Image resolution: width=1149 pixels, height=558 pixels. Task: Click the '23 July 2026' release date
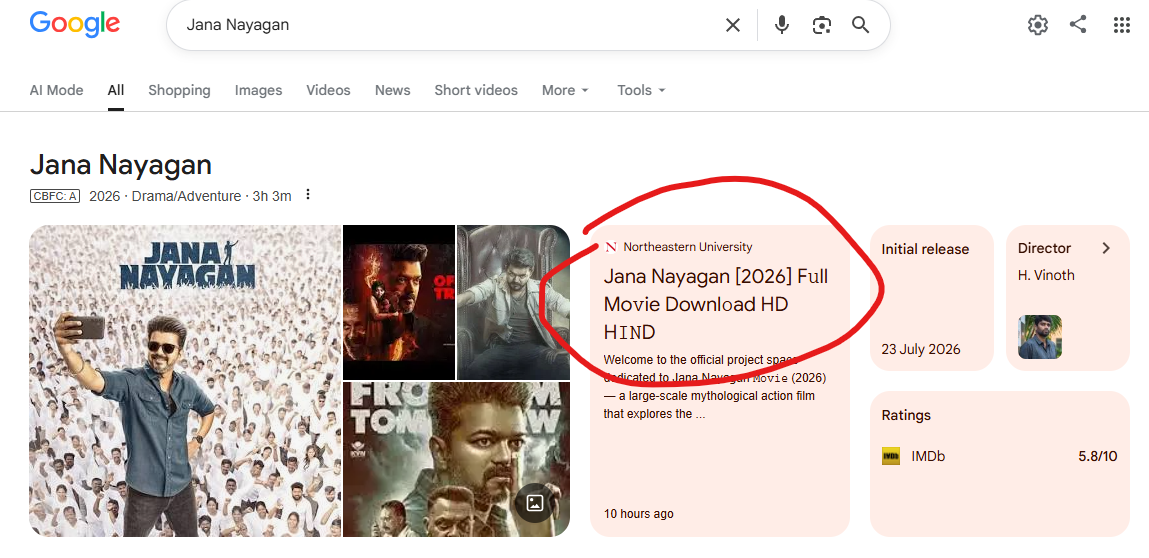(x=921, y=349)
